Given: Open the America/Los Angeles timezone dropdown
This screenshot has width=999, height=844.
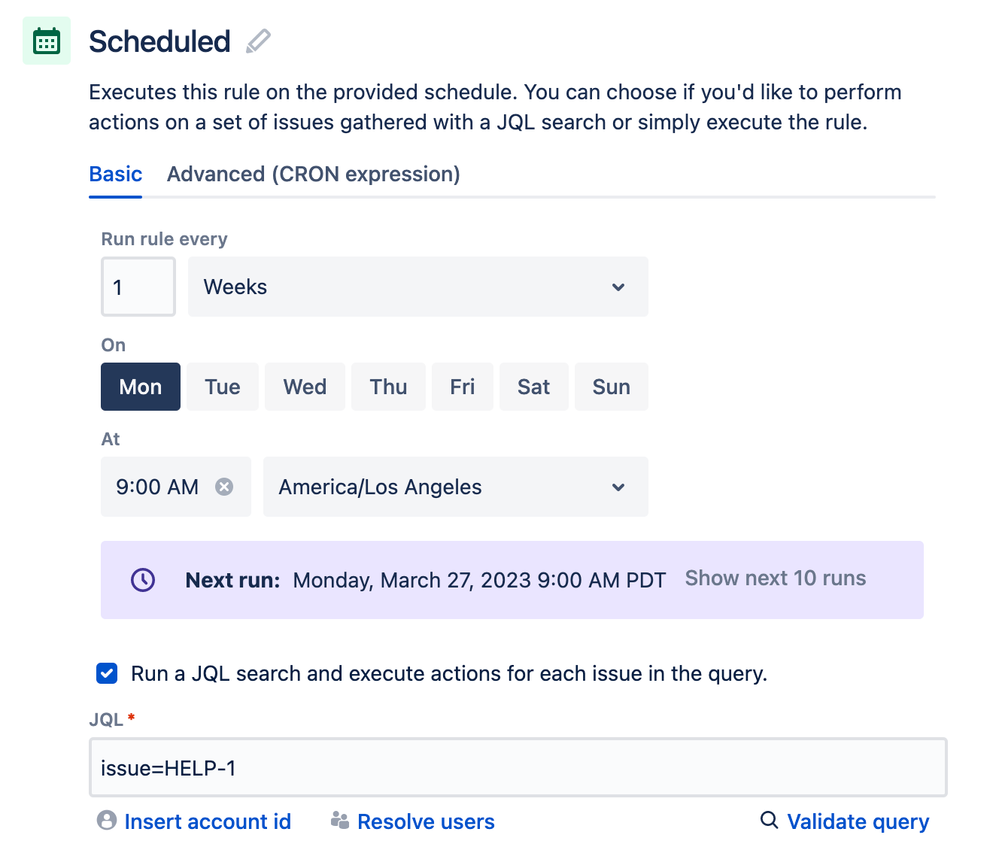Looking at the screenshot, I should click(456, 487).
